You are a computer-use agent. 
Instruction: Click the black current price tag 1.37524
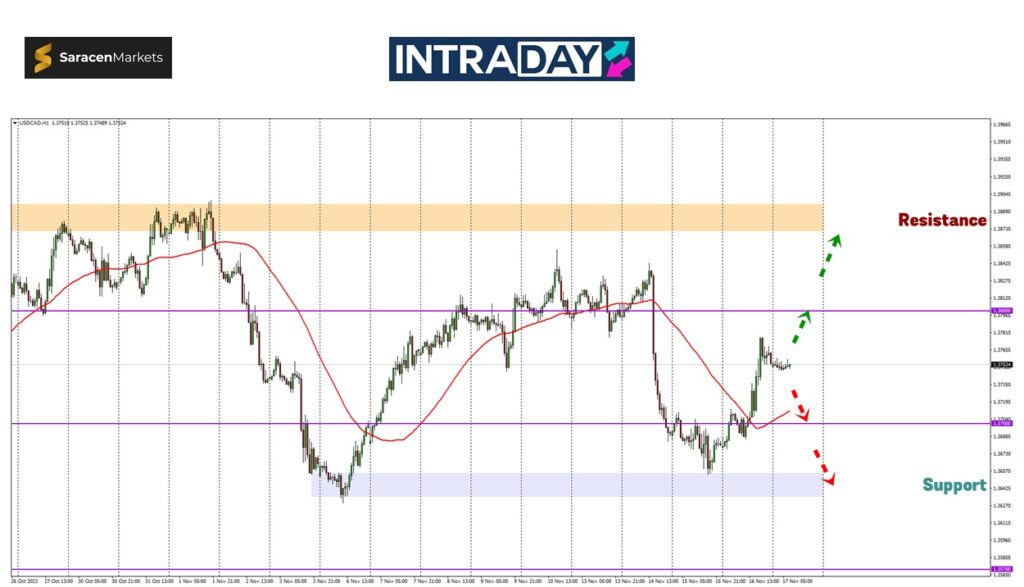[x=1001, y=365]
